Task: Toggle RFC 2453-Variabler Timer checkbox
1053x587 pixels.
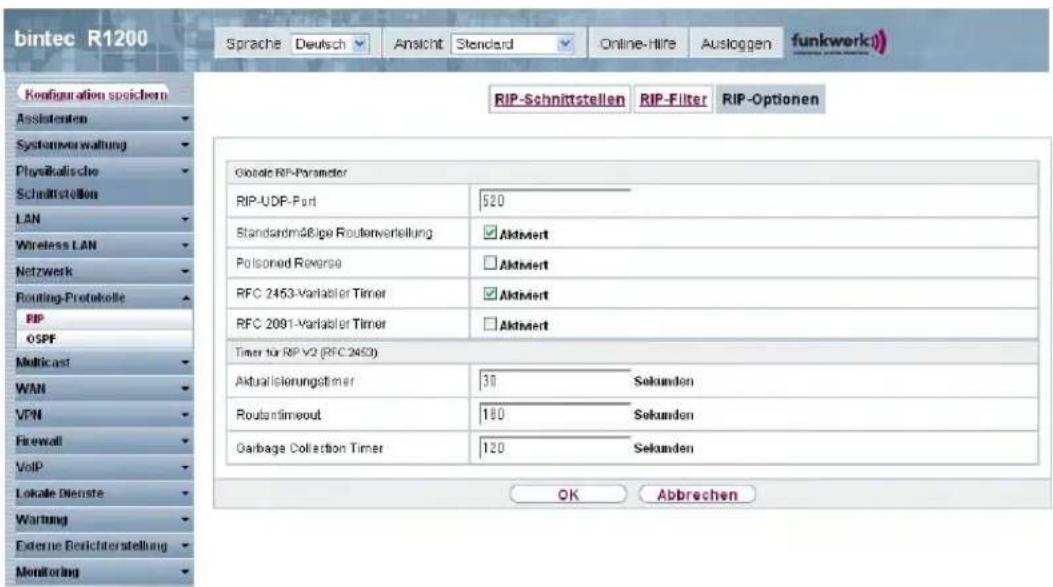Action: coord(490,294)
